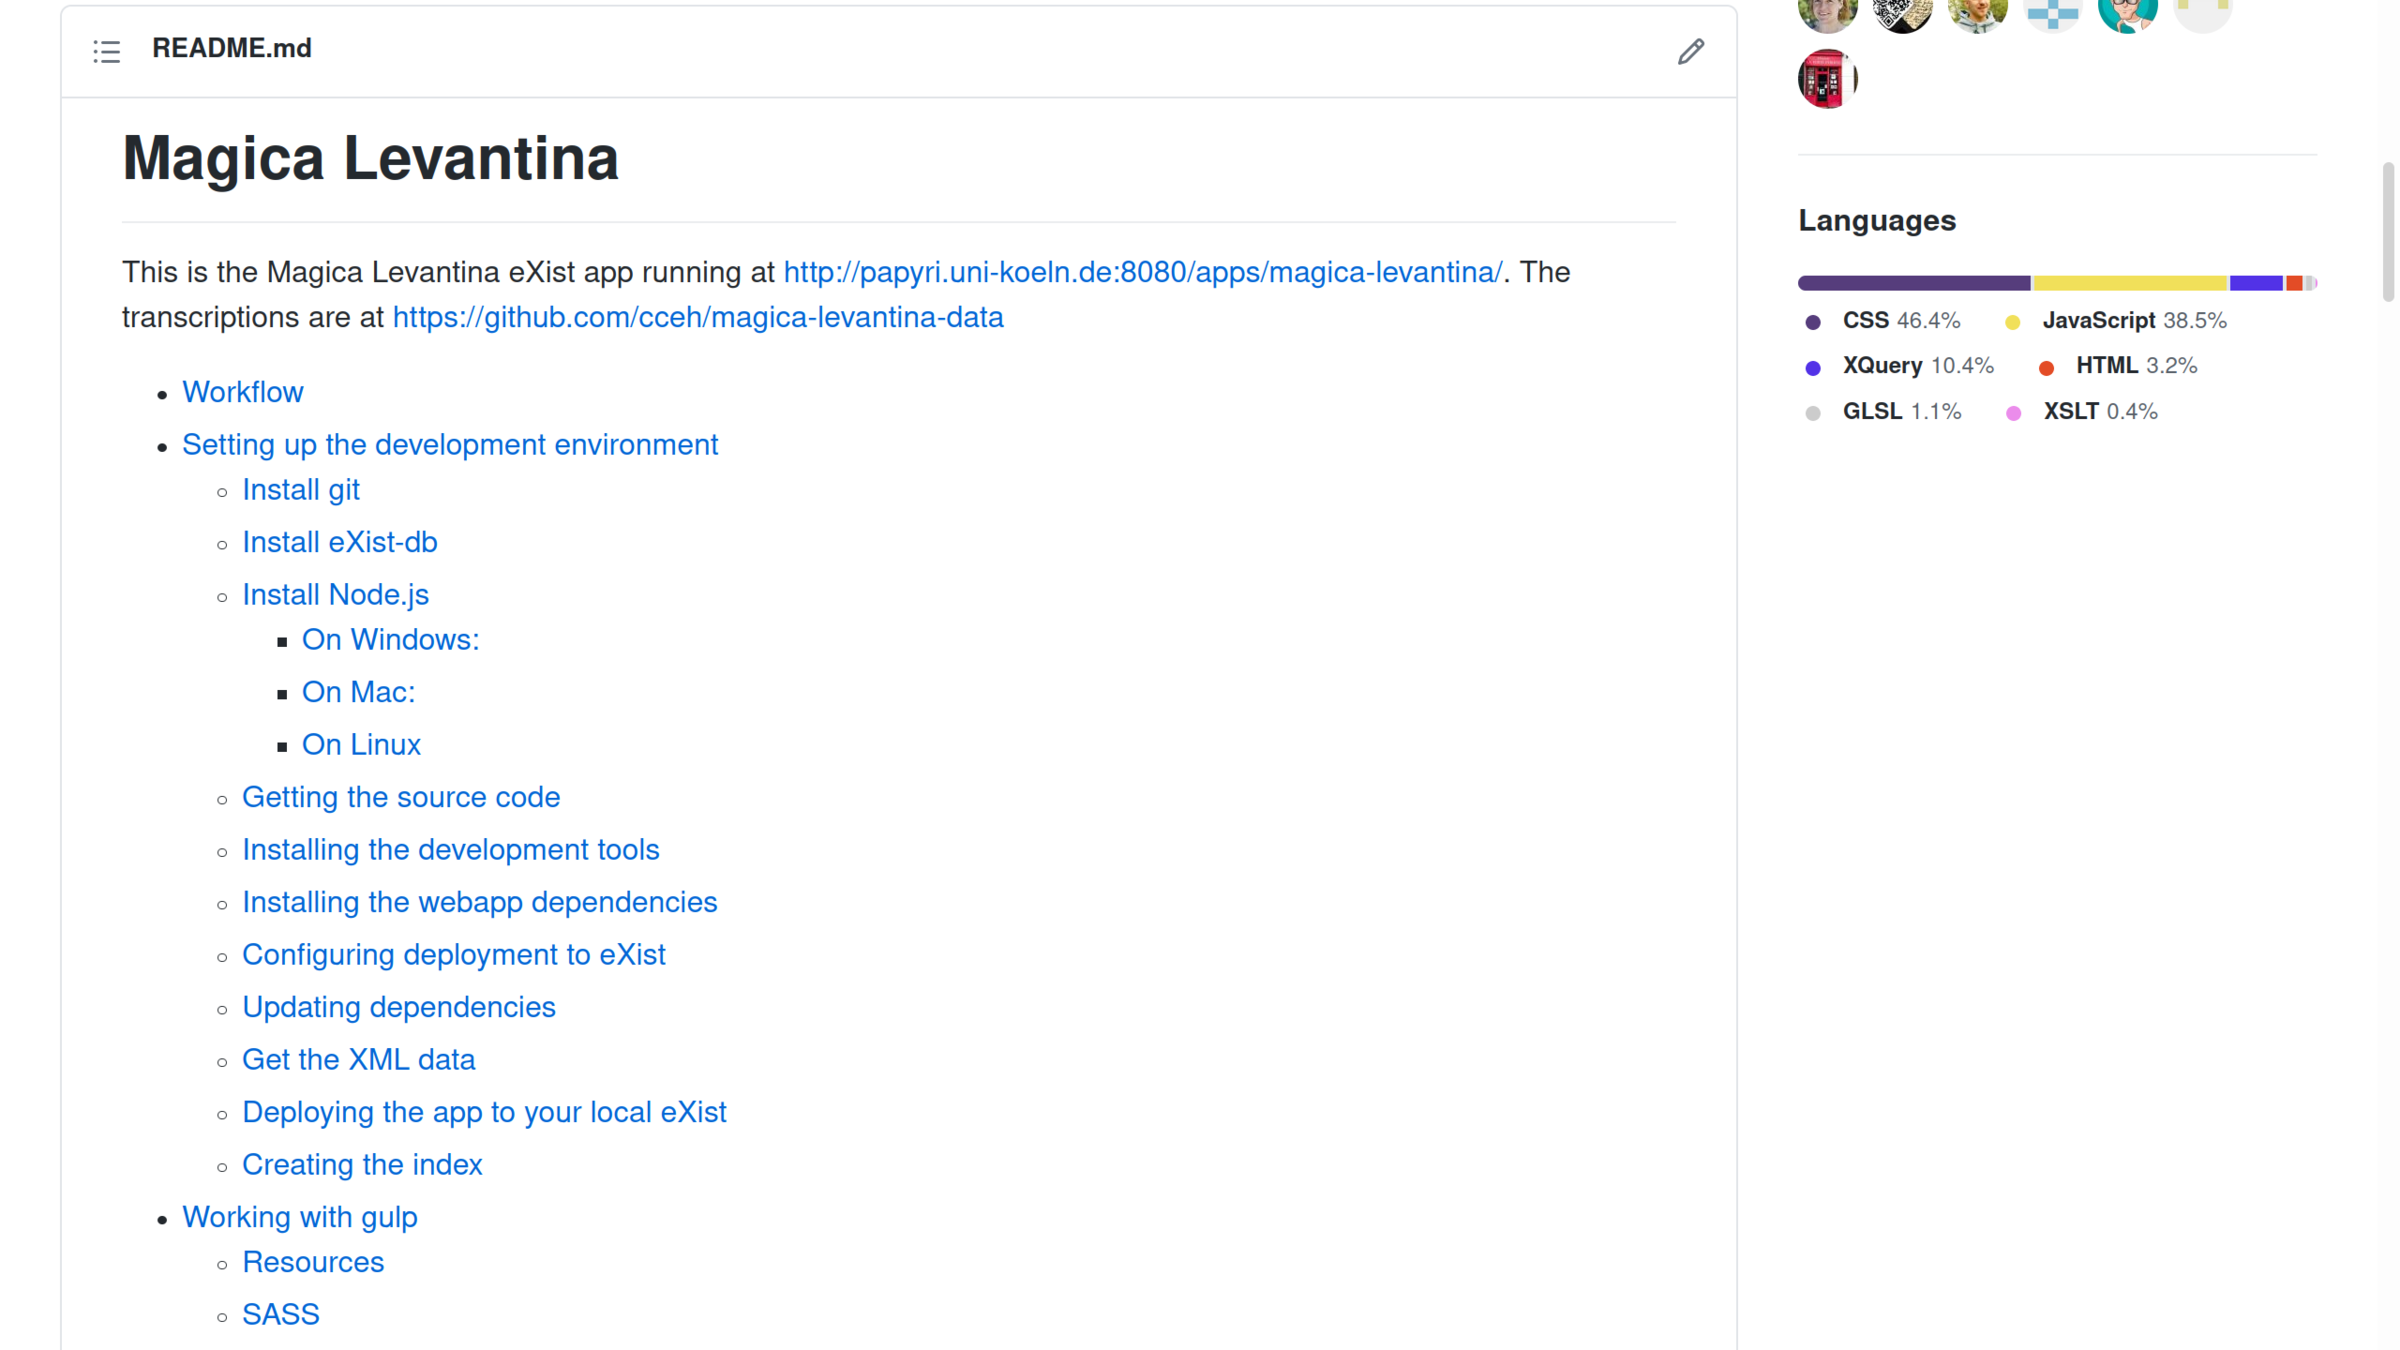Go to Install eXist-db section

[x=339, y=542]
